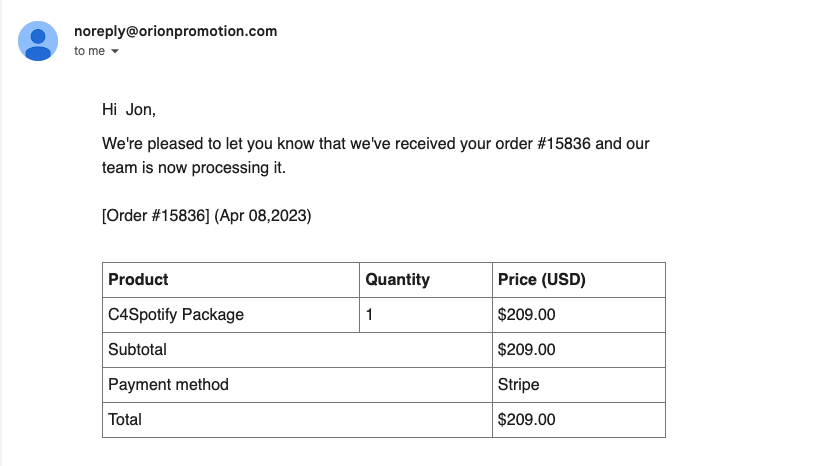Click the 'Total' label cell
The image size is (819, 466).
pos(297,420)
